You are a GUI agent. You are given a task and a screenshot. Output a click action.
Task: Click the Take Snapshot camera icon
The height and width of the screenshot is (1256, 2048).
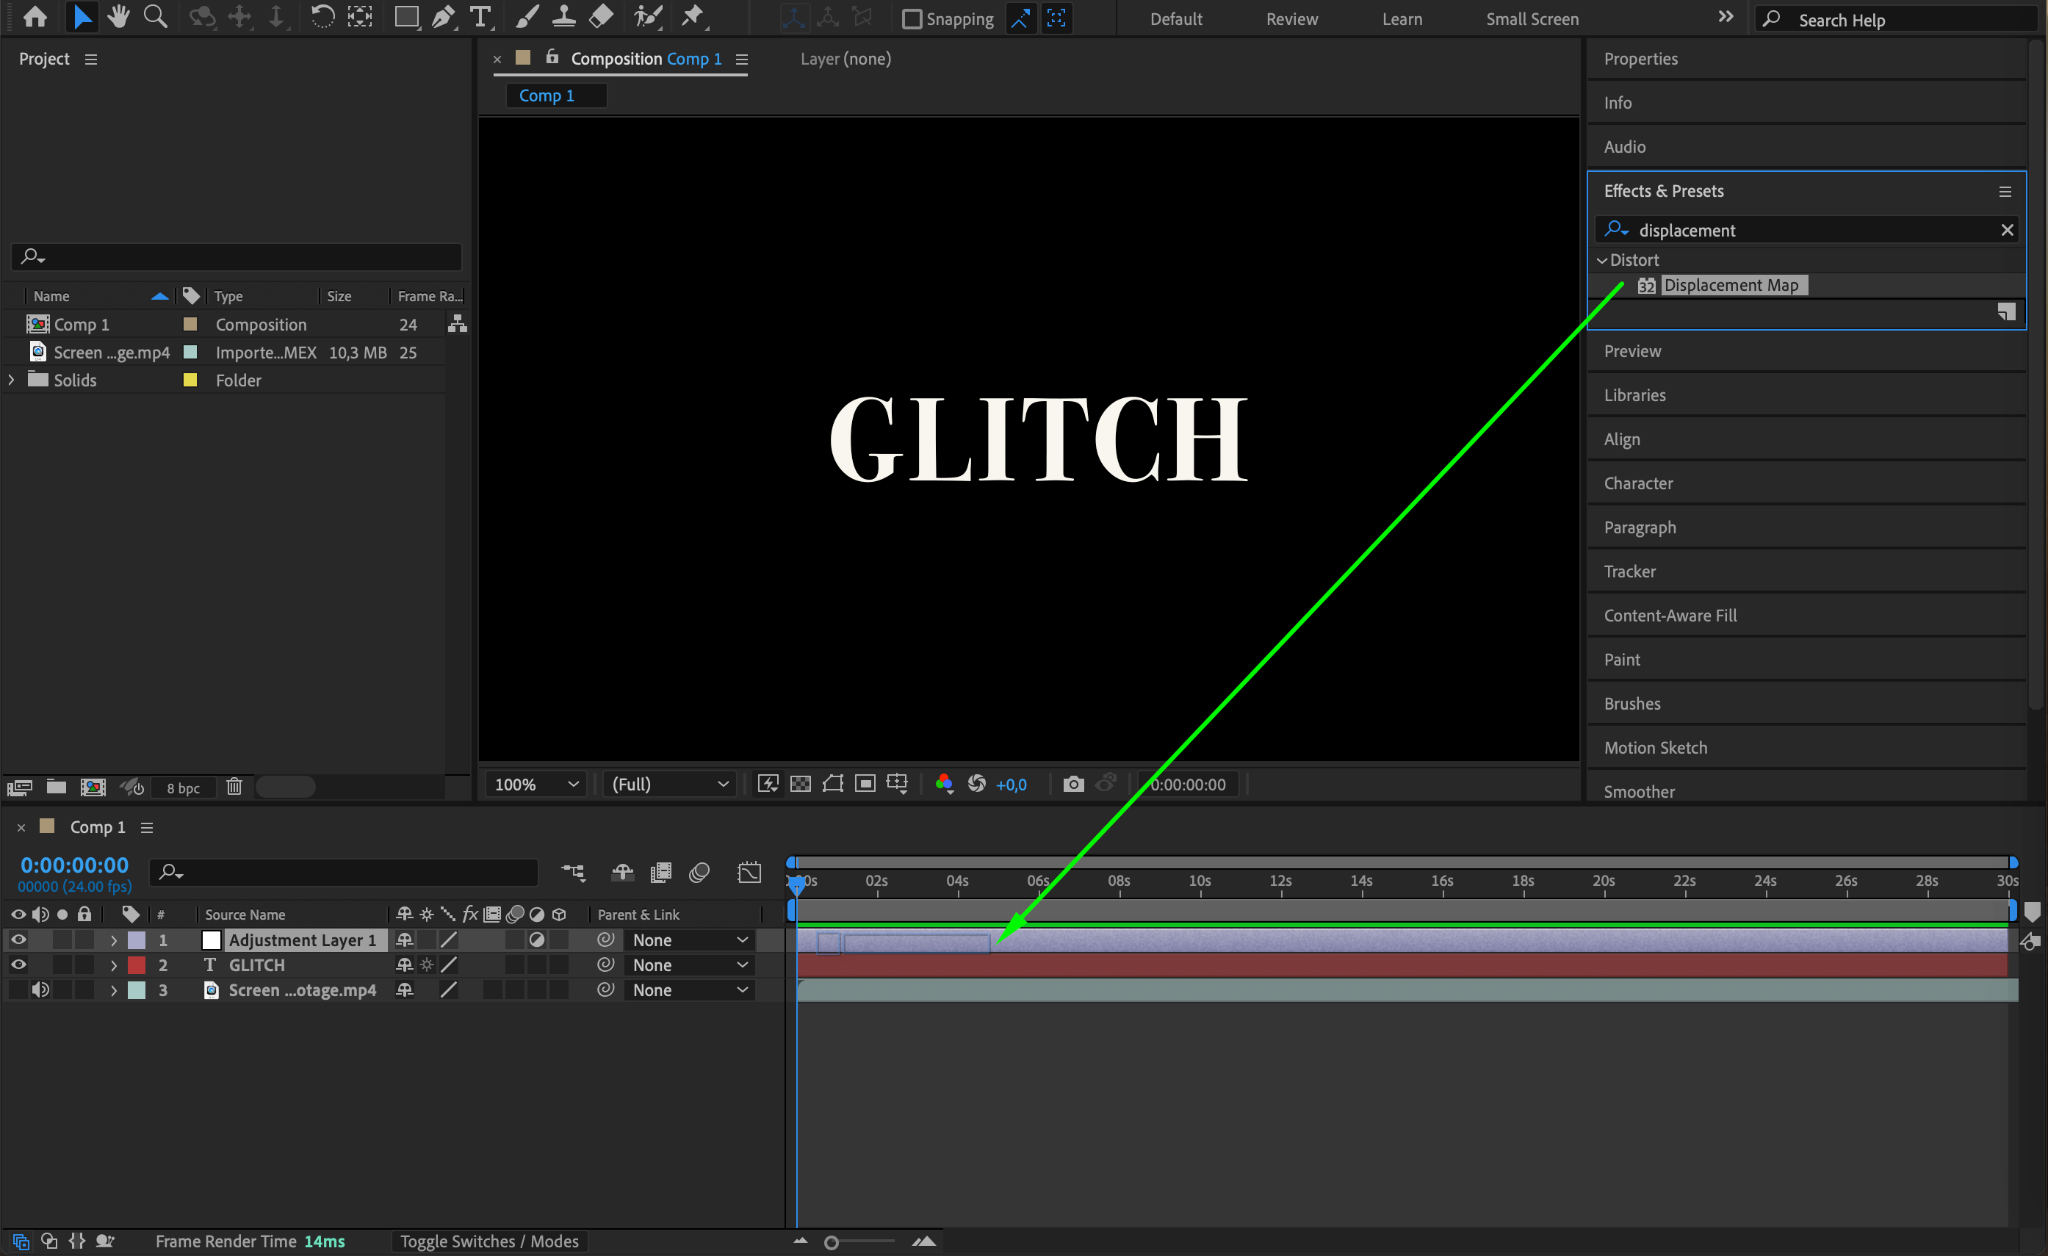tap(1073, 784)
